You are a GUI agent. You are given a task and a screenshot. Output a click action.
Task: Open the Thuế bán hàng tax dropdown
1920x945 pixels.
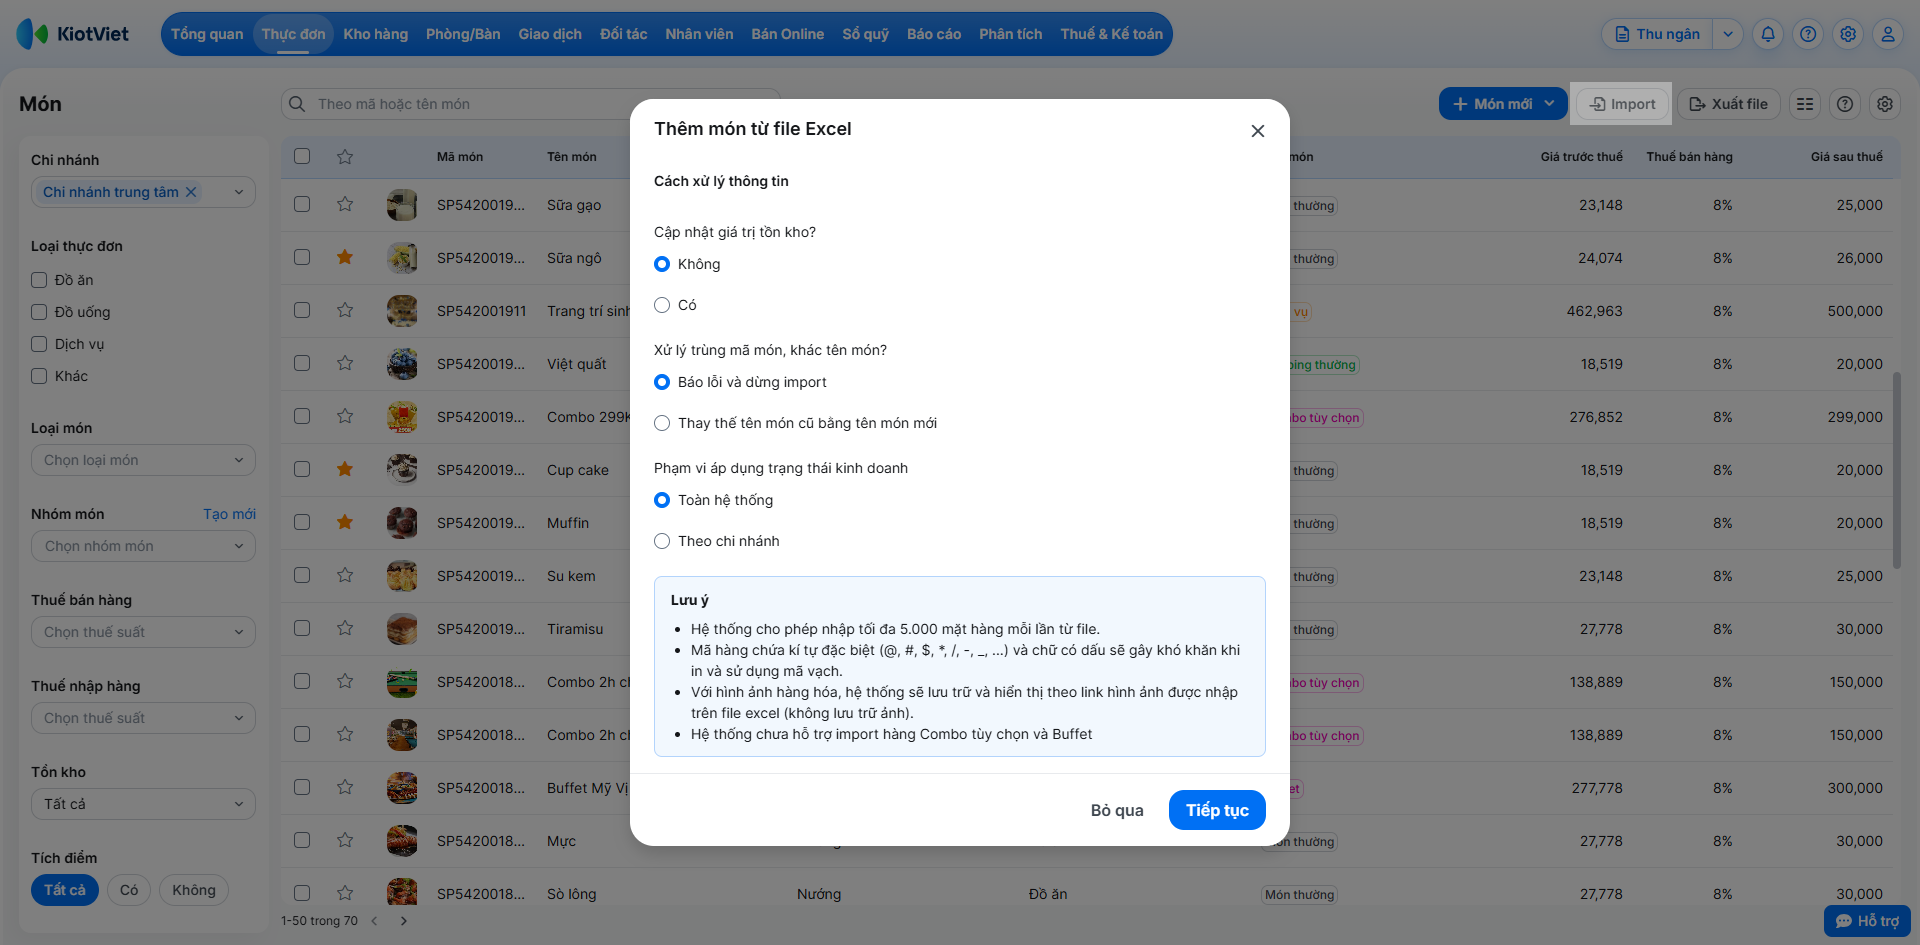pos(143,632)
